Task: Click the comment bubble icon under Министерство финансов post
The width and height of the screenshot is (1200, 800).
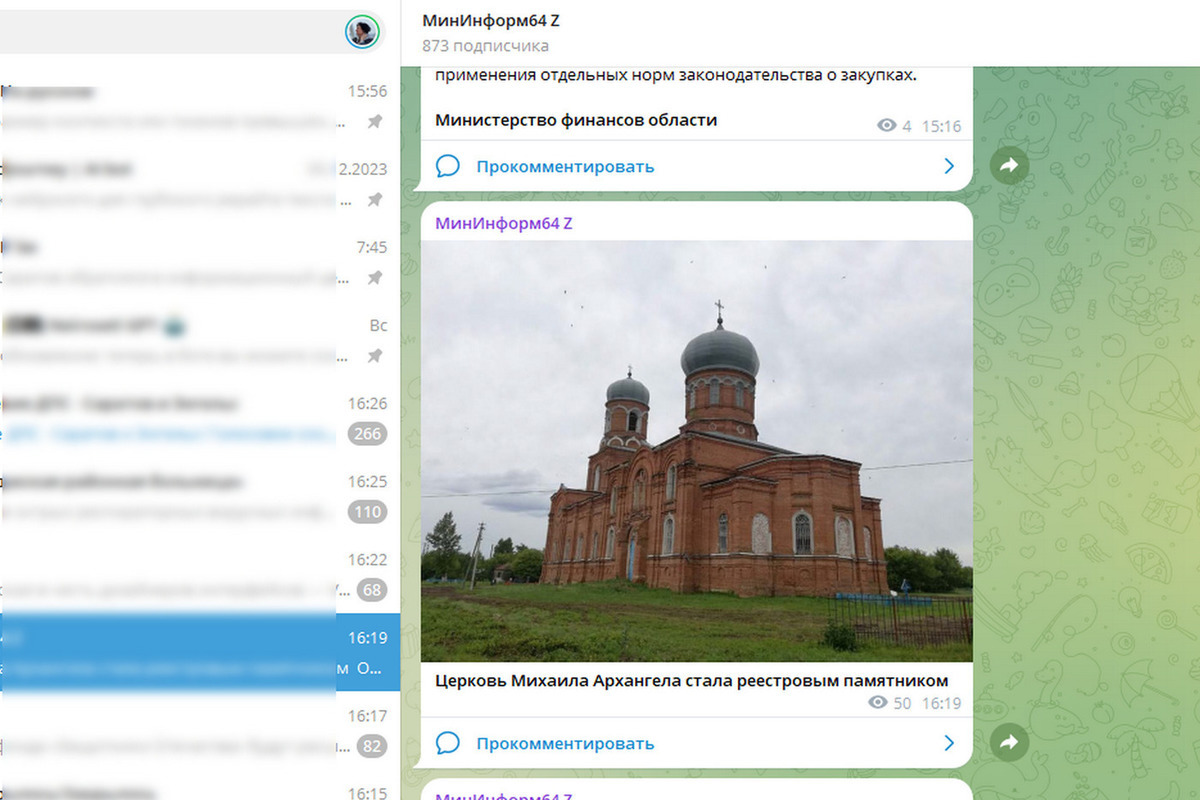Action: tap(448, 166)
